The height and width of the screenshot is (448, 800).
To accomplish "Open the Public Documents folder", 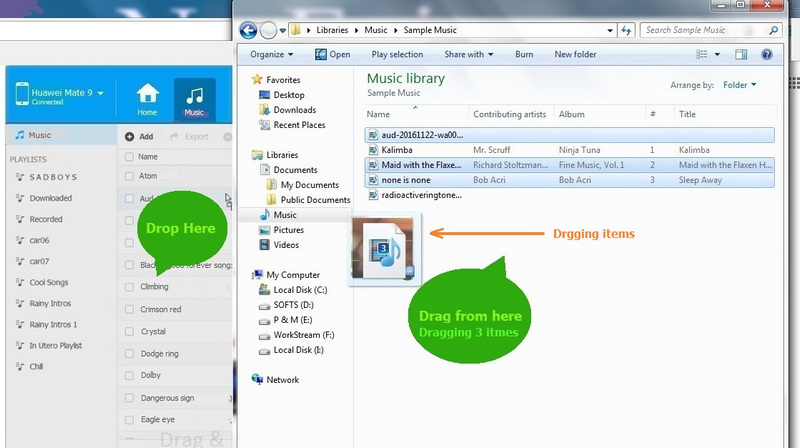I will click(x=315, y=200).
